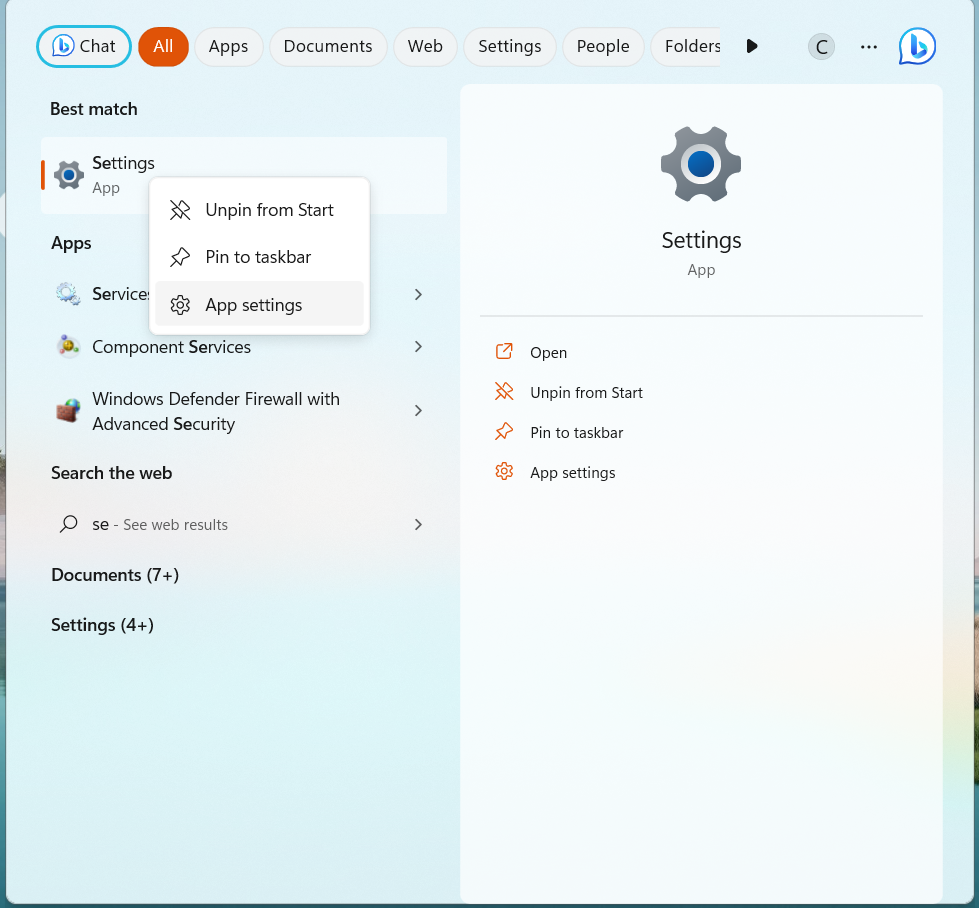Open the three-dot more options menu
This screenshot has height=908, width=979.
(869, 47)
